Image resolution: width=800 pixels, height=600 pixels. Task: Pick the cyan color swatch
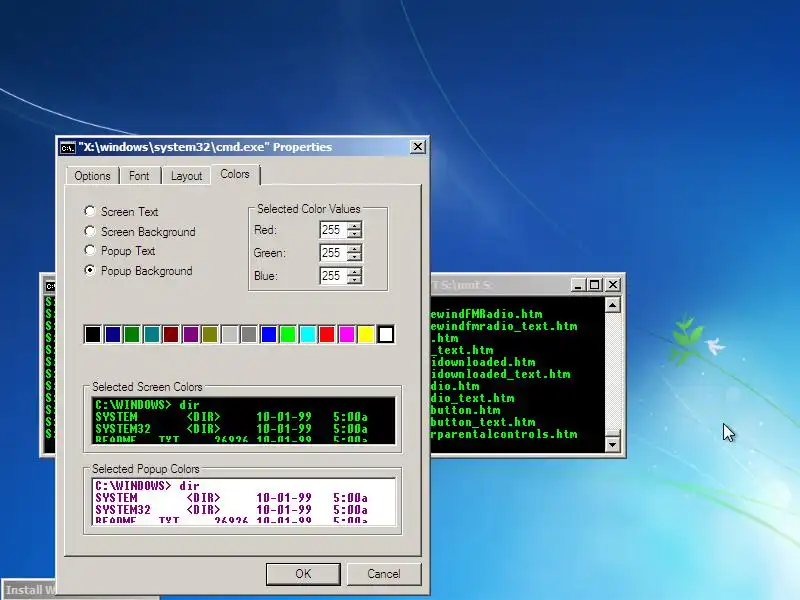click(308, 335)
